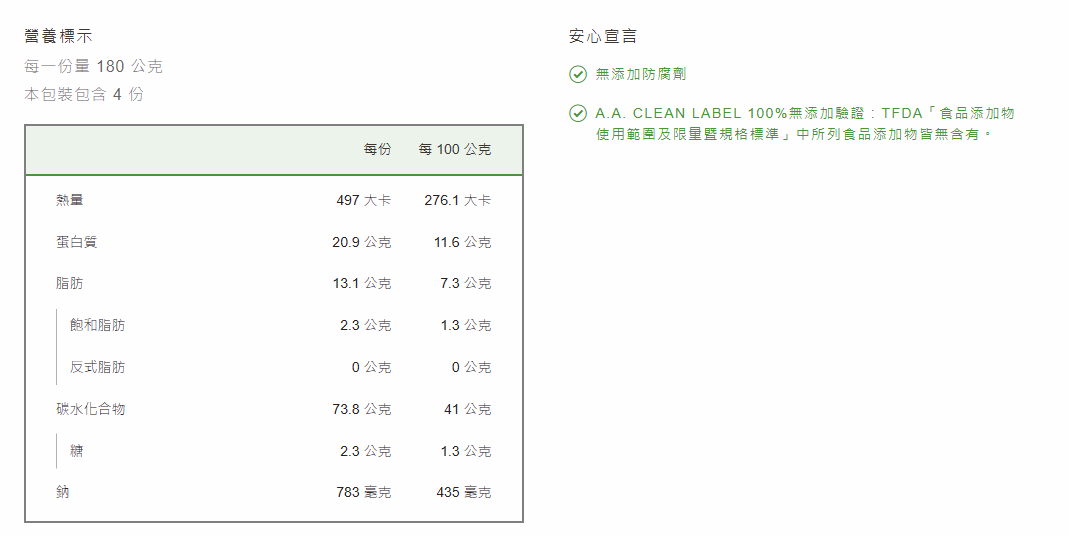Select the 無添加防腐劑 declaration text
This screenshot has height=536, width=1069.
pyautogui.click(x=640, y=74)
